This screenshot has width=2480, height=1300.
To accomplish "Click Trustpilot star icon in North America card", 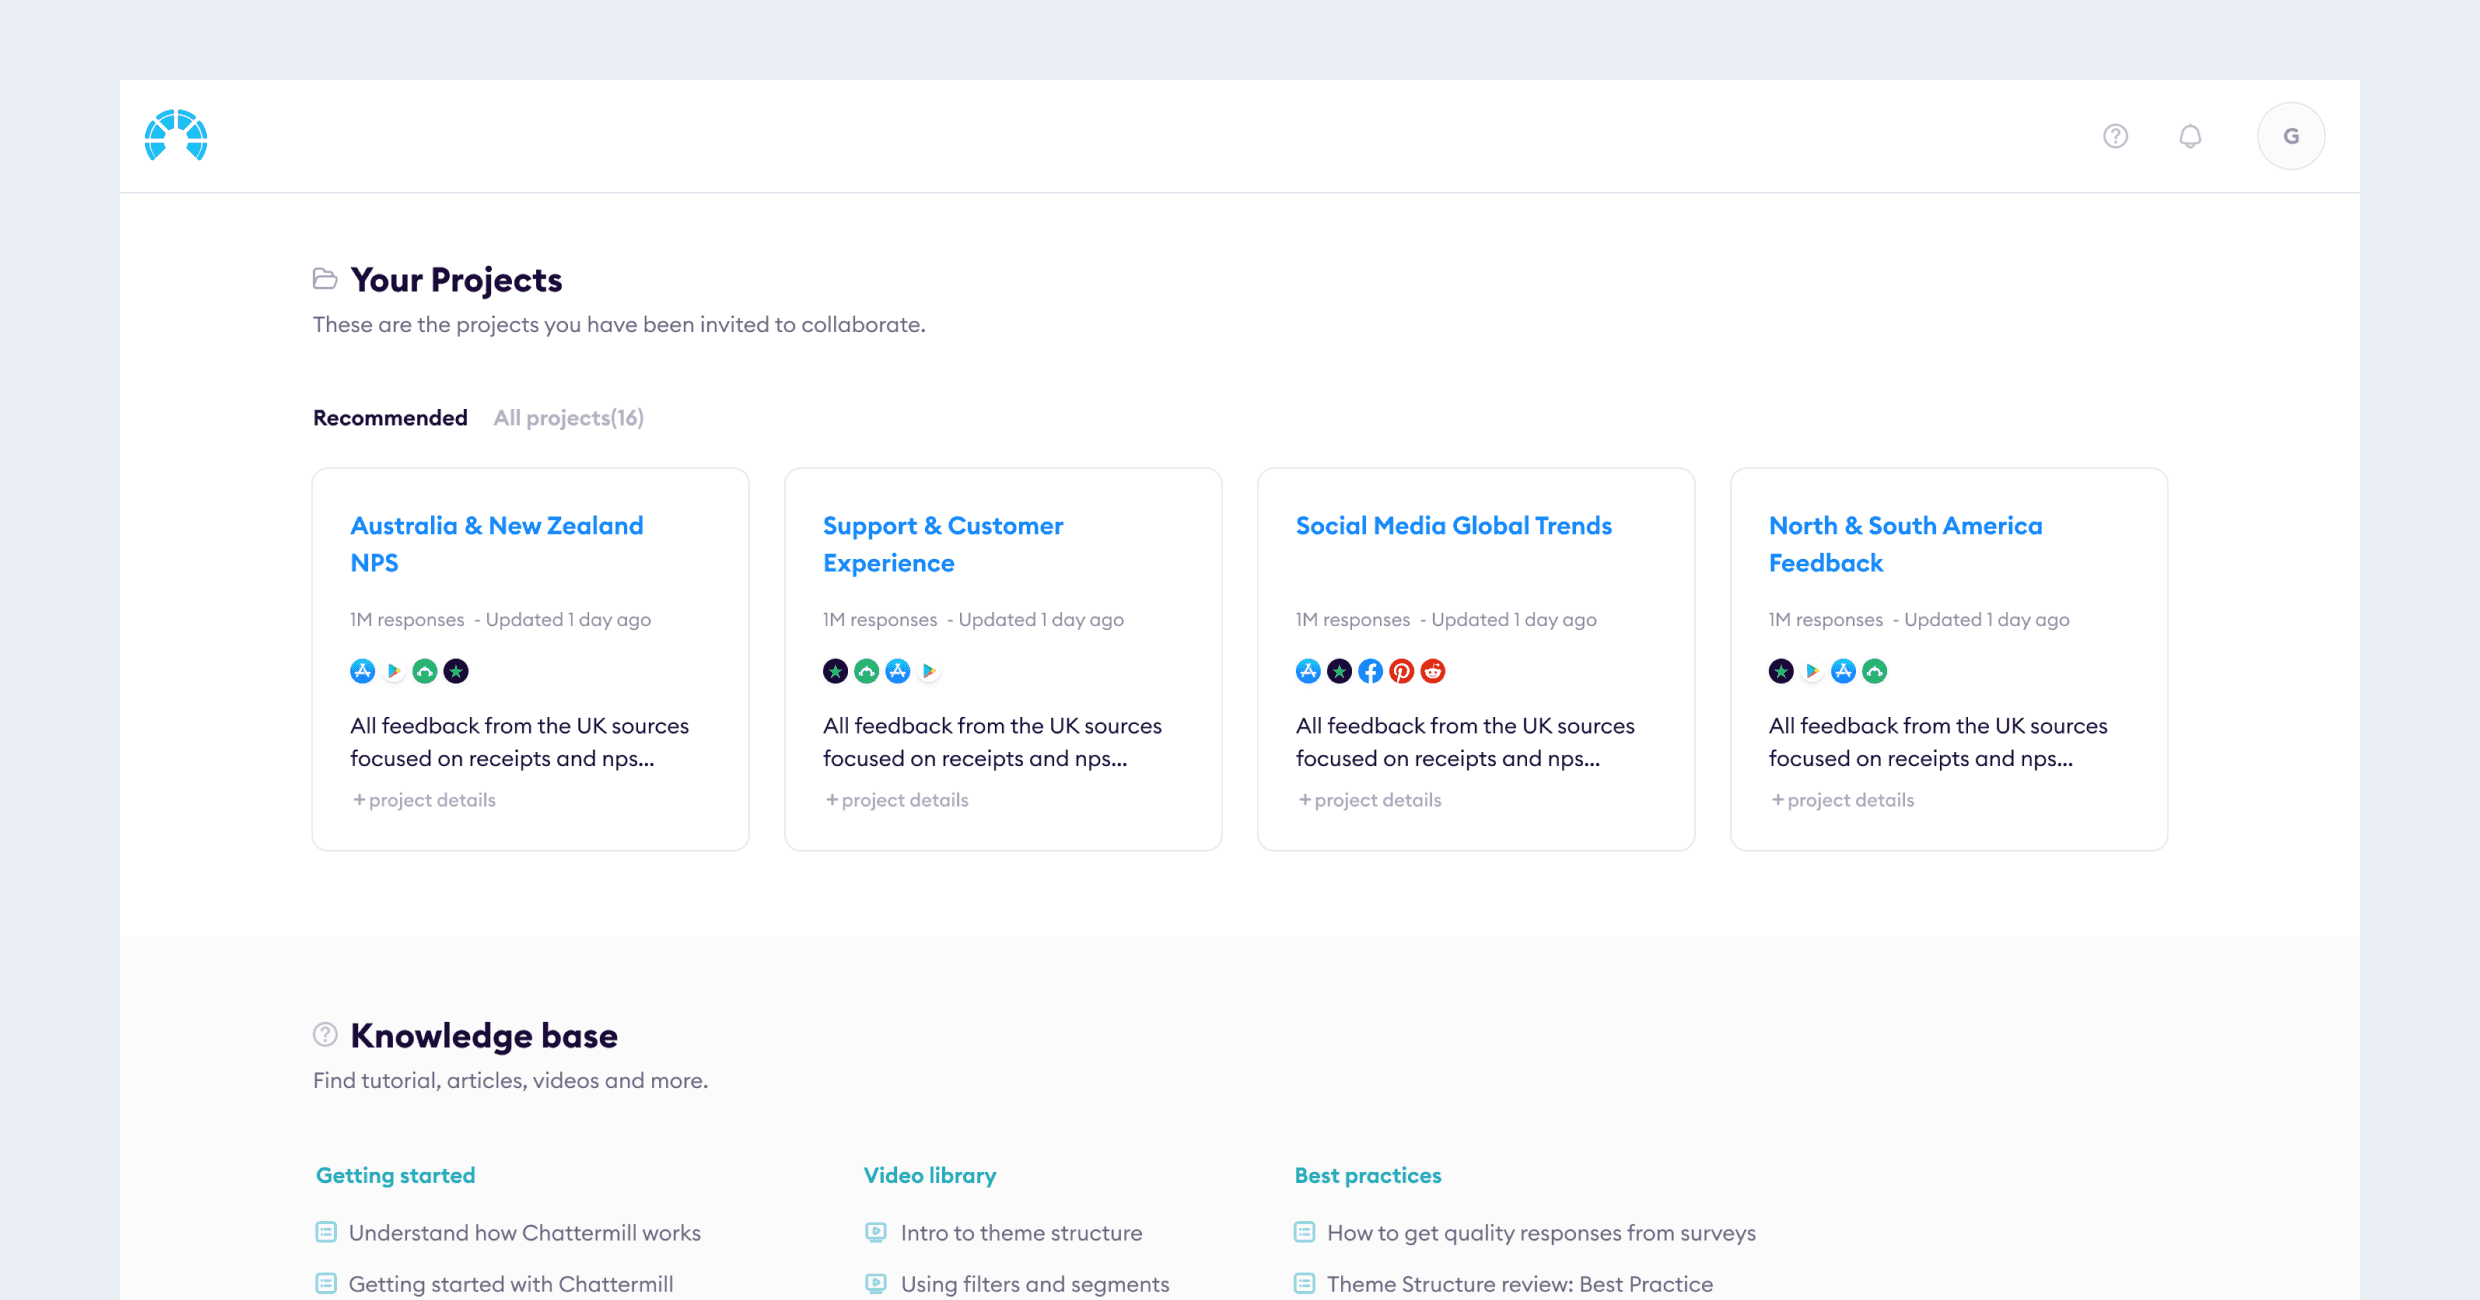I will (x=1780, y=671).
